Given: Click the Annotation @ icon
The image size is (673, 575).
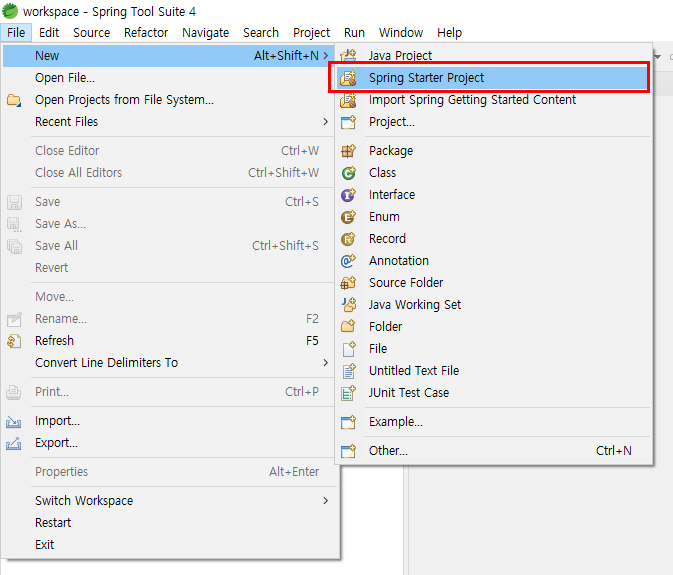Looking at the screenshot, I should pyautogui.click(x=348, y=260).
